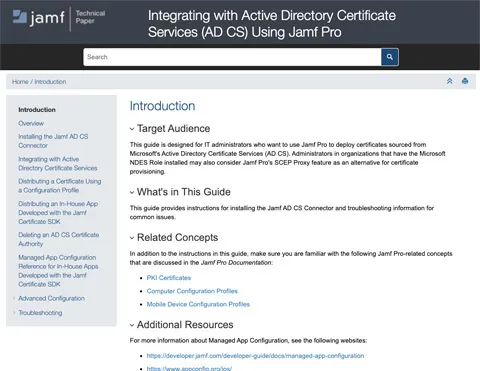Viewport: 480px width, 371px height.
Task: Collapse the Additional Resources section
Action: point(132,325)
